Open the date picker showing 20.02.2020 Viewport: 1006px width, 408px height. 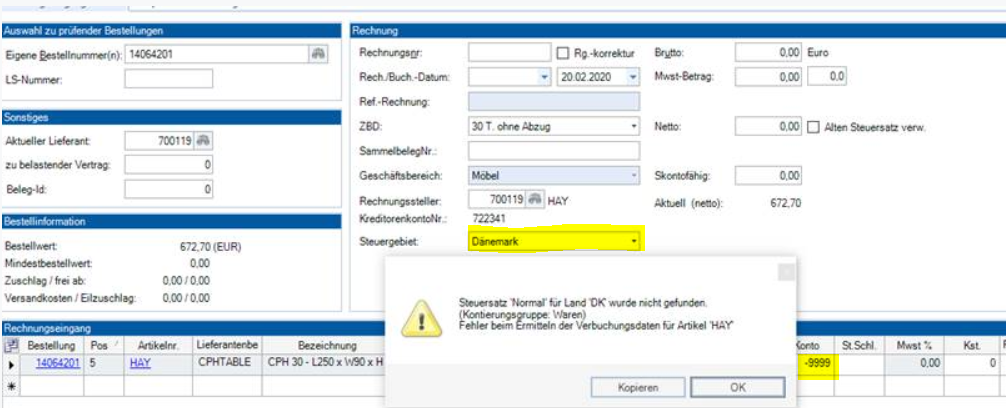pos(633,77)
